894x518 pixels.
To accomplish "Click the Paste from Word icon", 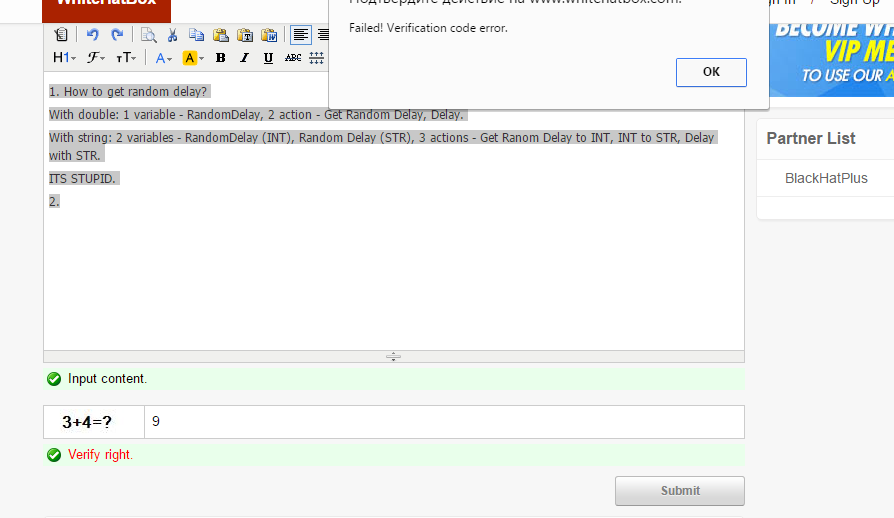I will 268,35.
